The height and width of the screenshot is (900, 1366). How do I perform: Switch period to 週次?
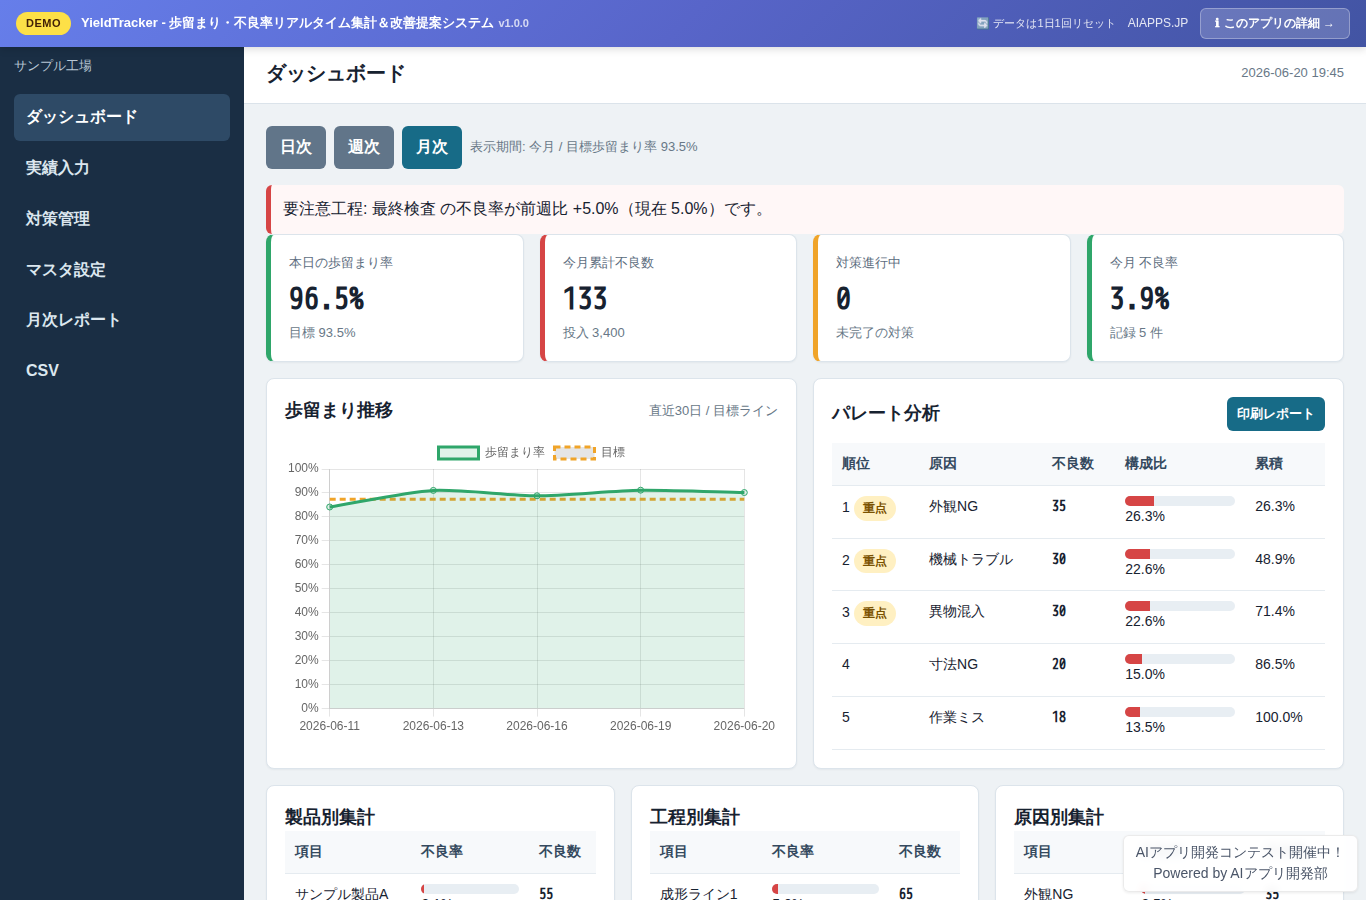[x=364, y=147]
